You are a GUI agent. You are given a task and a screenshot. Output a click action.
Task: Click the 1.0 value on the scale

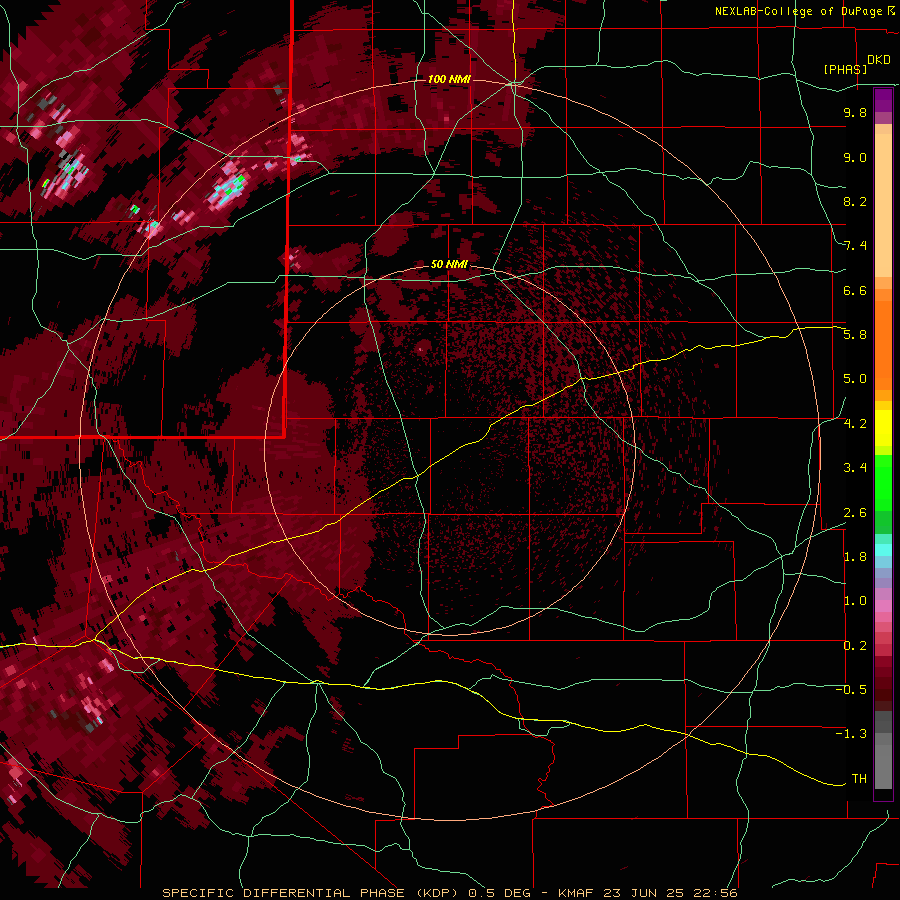click(855, 601)
